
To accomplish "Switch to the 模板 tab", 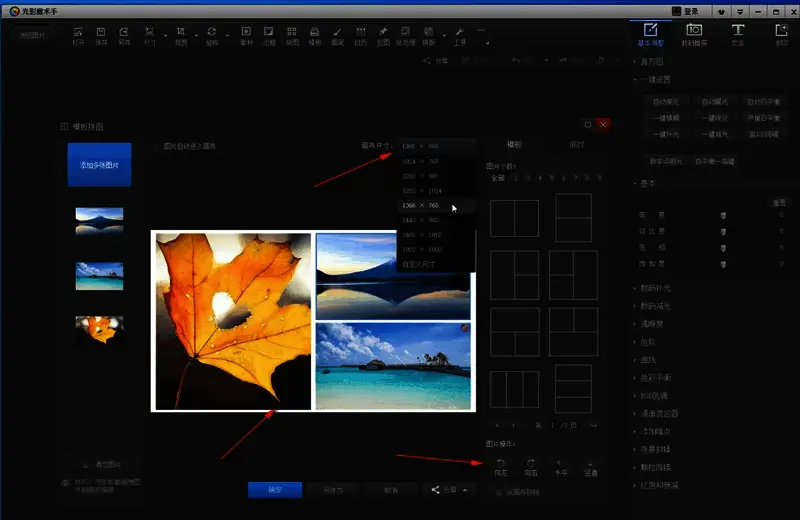I will [x=514, y=144].
